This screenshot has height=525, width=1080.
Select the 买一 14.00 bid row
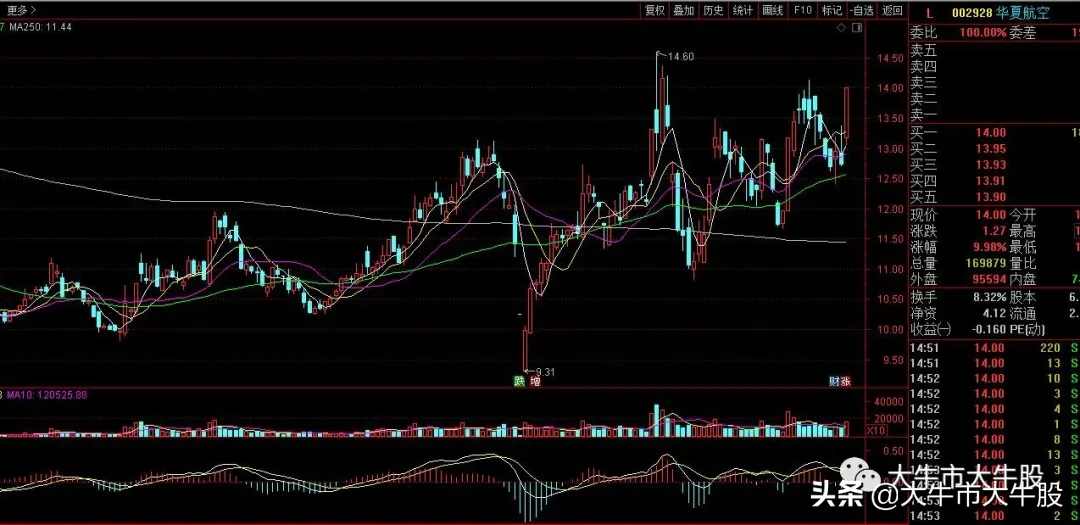[x=995, y=133]
